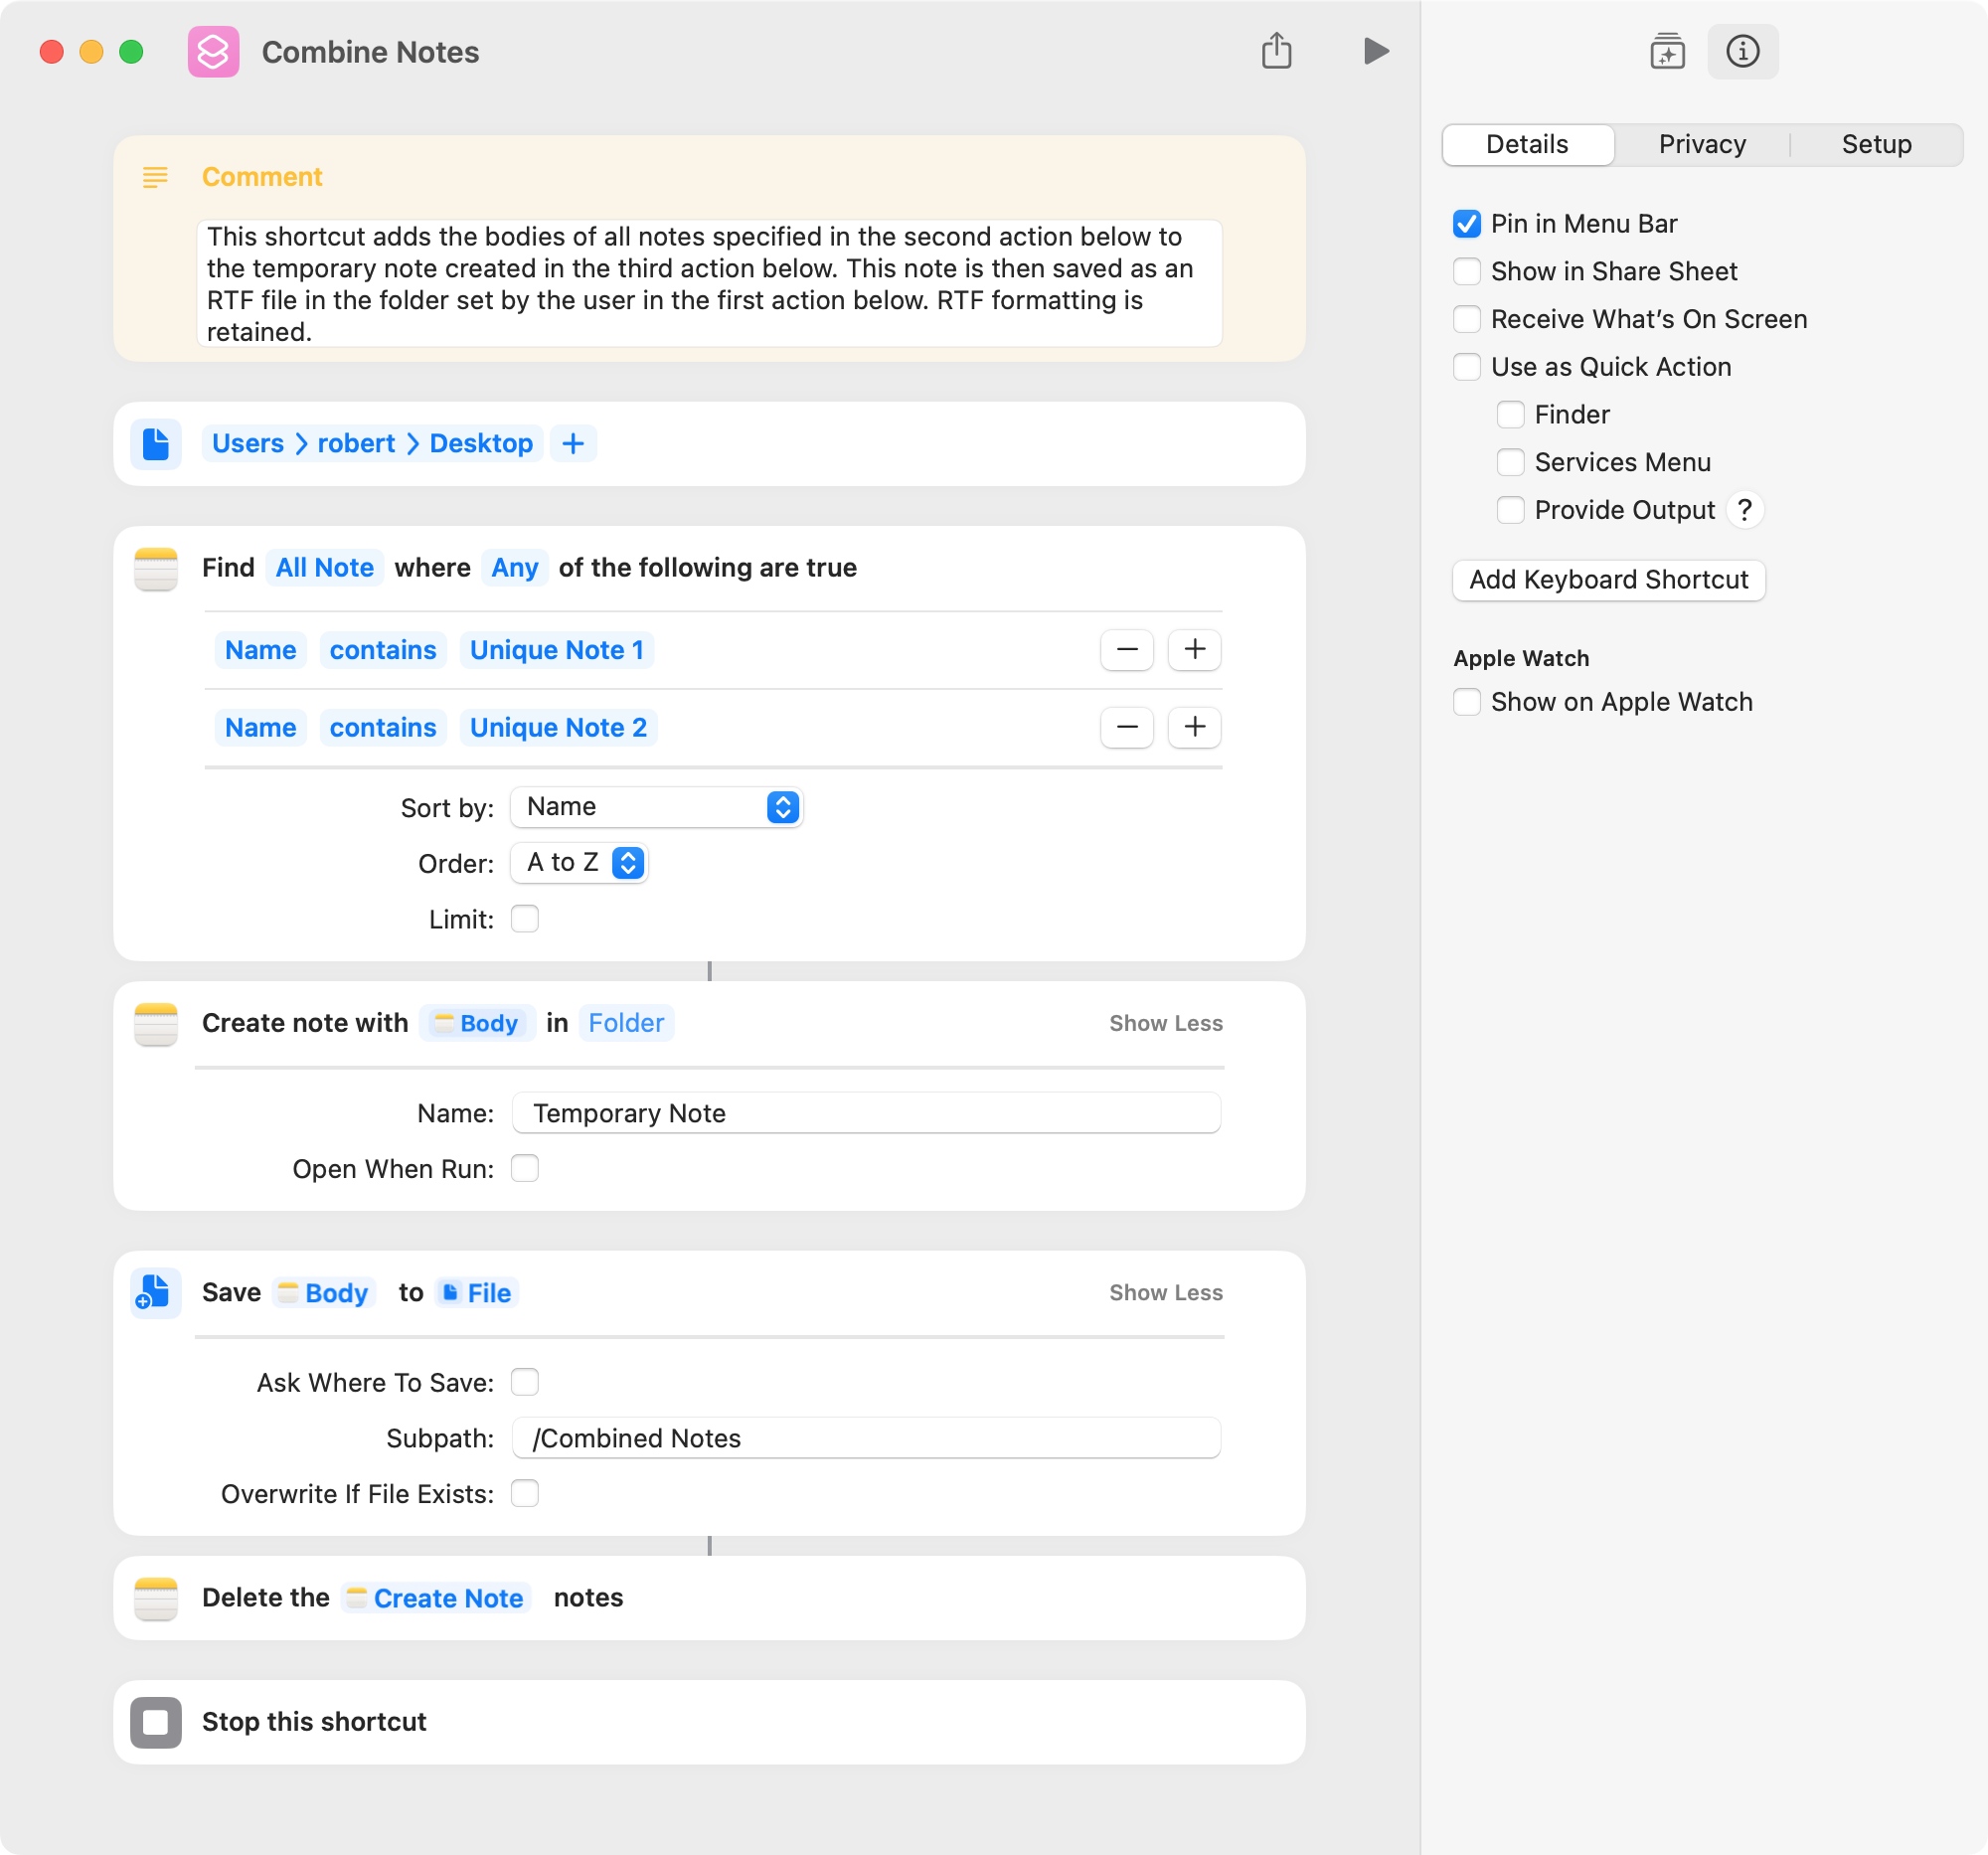The image size is (1988, 1855).
Task: Check the Services Menu option
Action: [x=1510, y=462]
